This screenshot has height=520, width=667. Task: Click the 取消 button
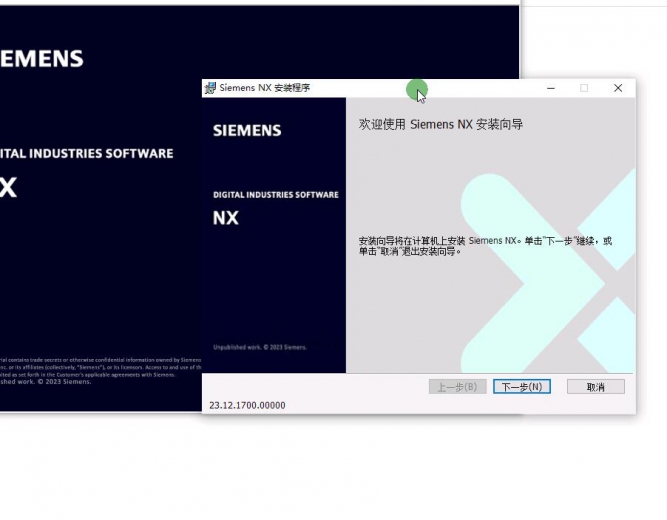coord(596,387)
